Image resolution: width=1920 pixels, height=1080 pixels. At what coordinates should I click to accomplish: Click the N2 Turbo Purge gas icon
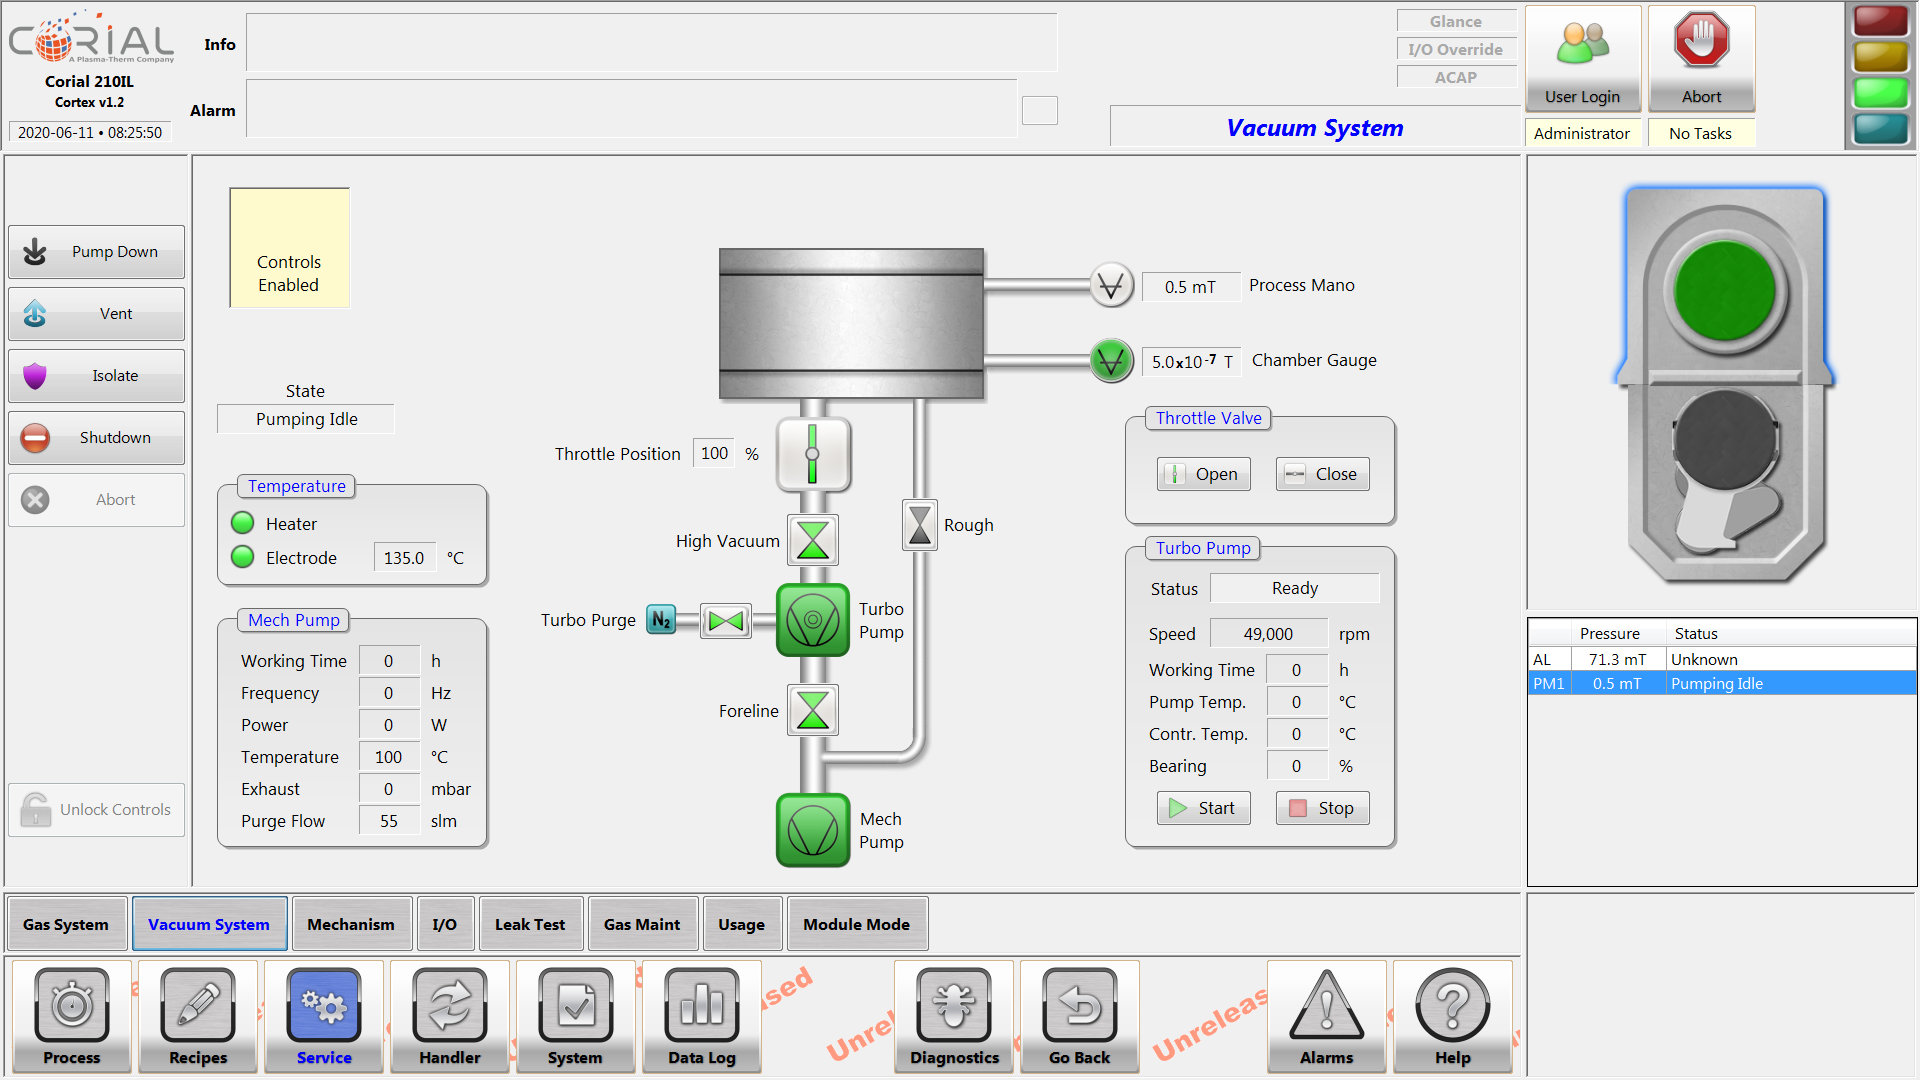click(x=661, y=620)
